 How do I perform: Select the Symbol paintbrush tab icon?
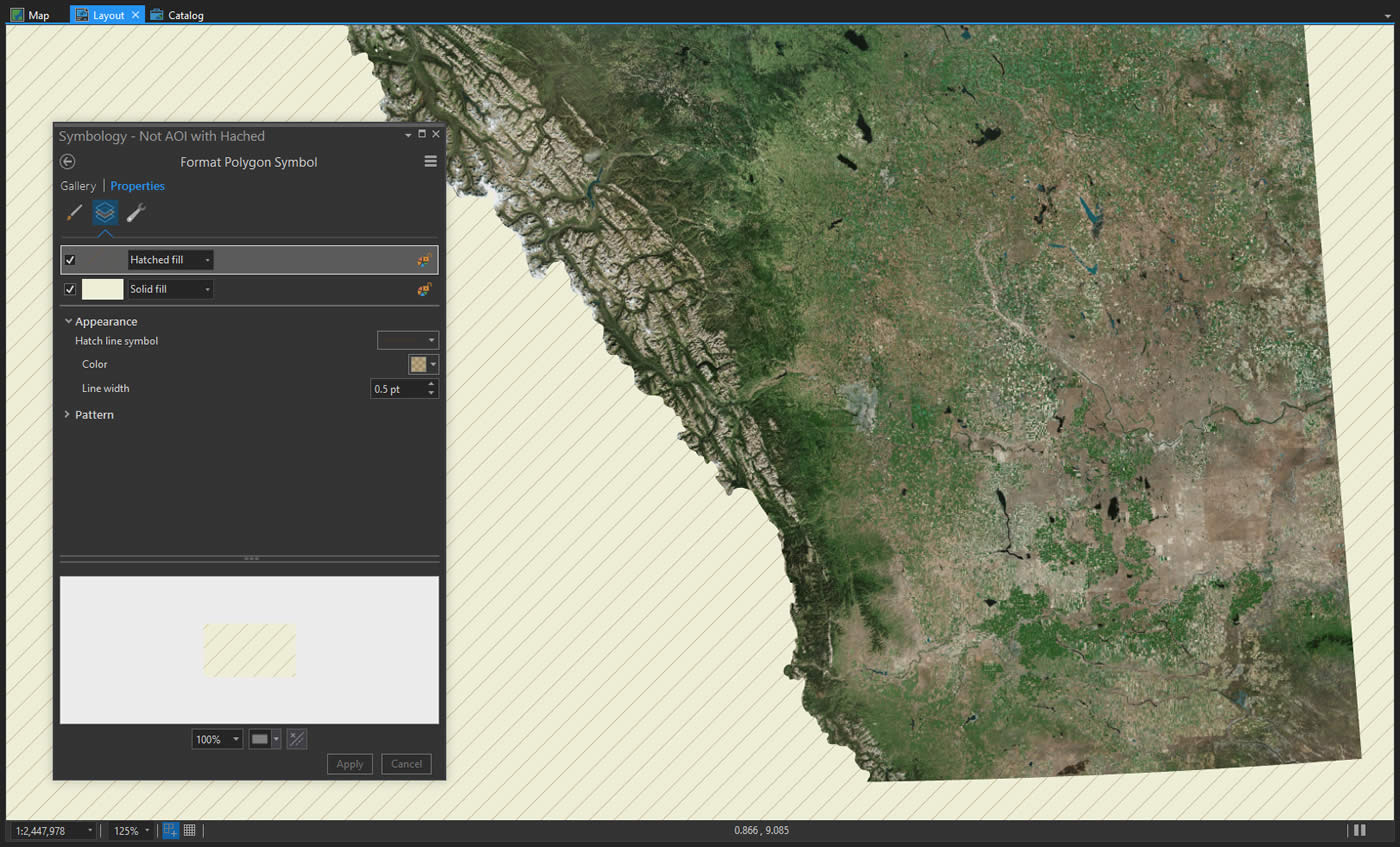[74, 212]
